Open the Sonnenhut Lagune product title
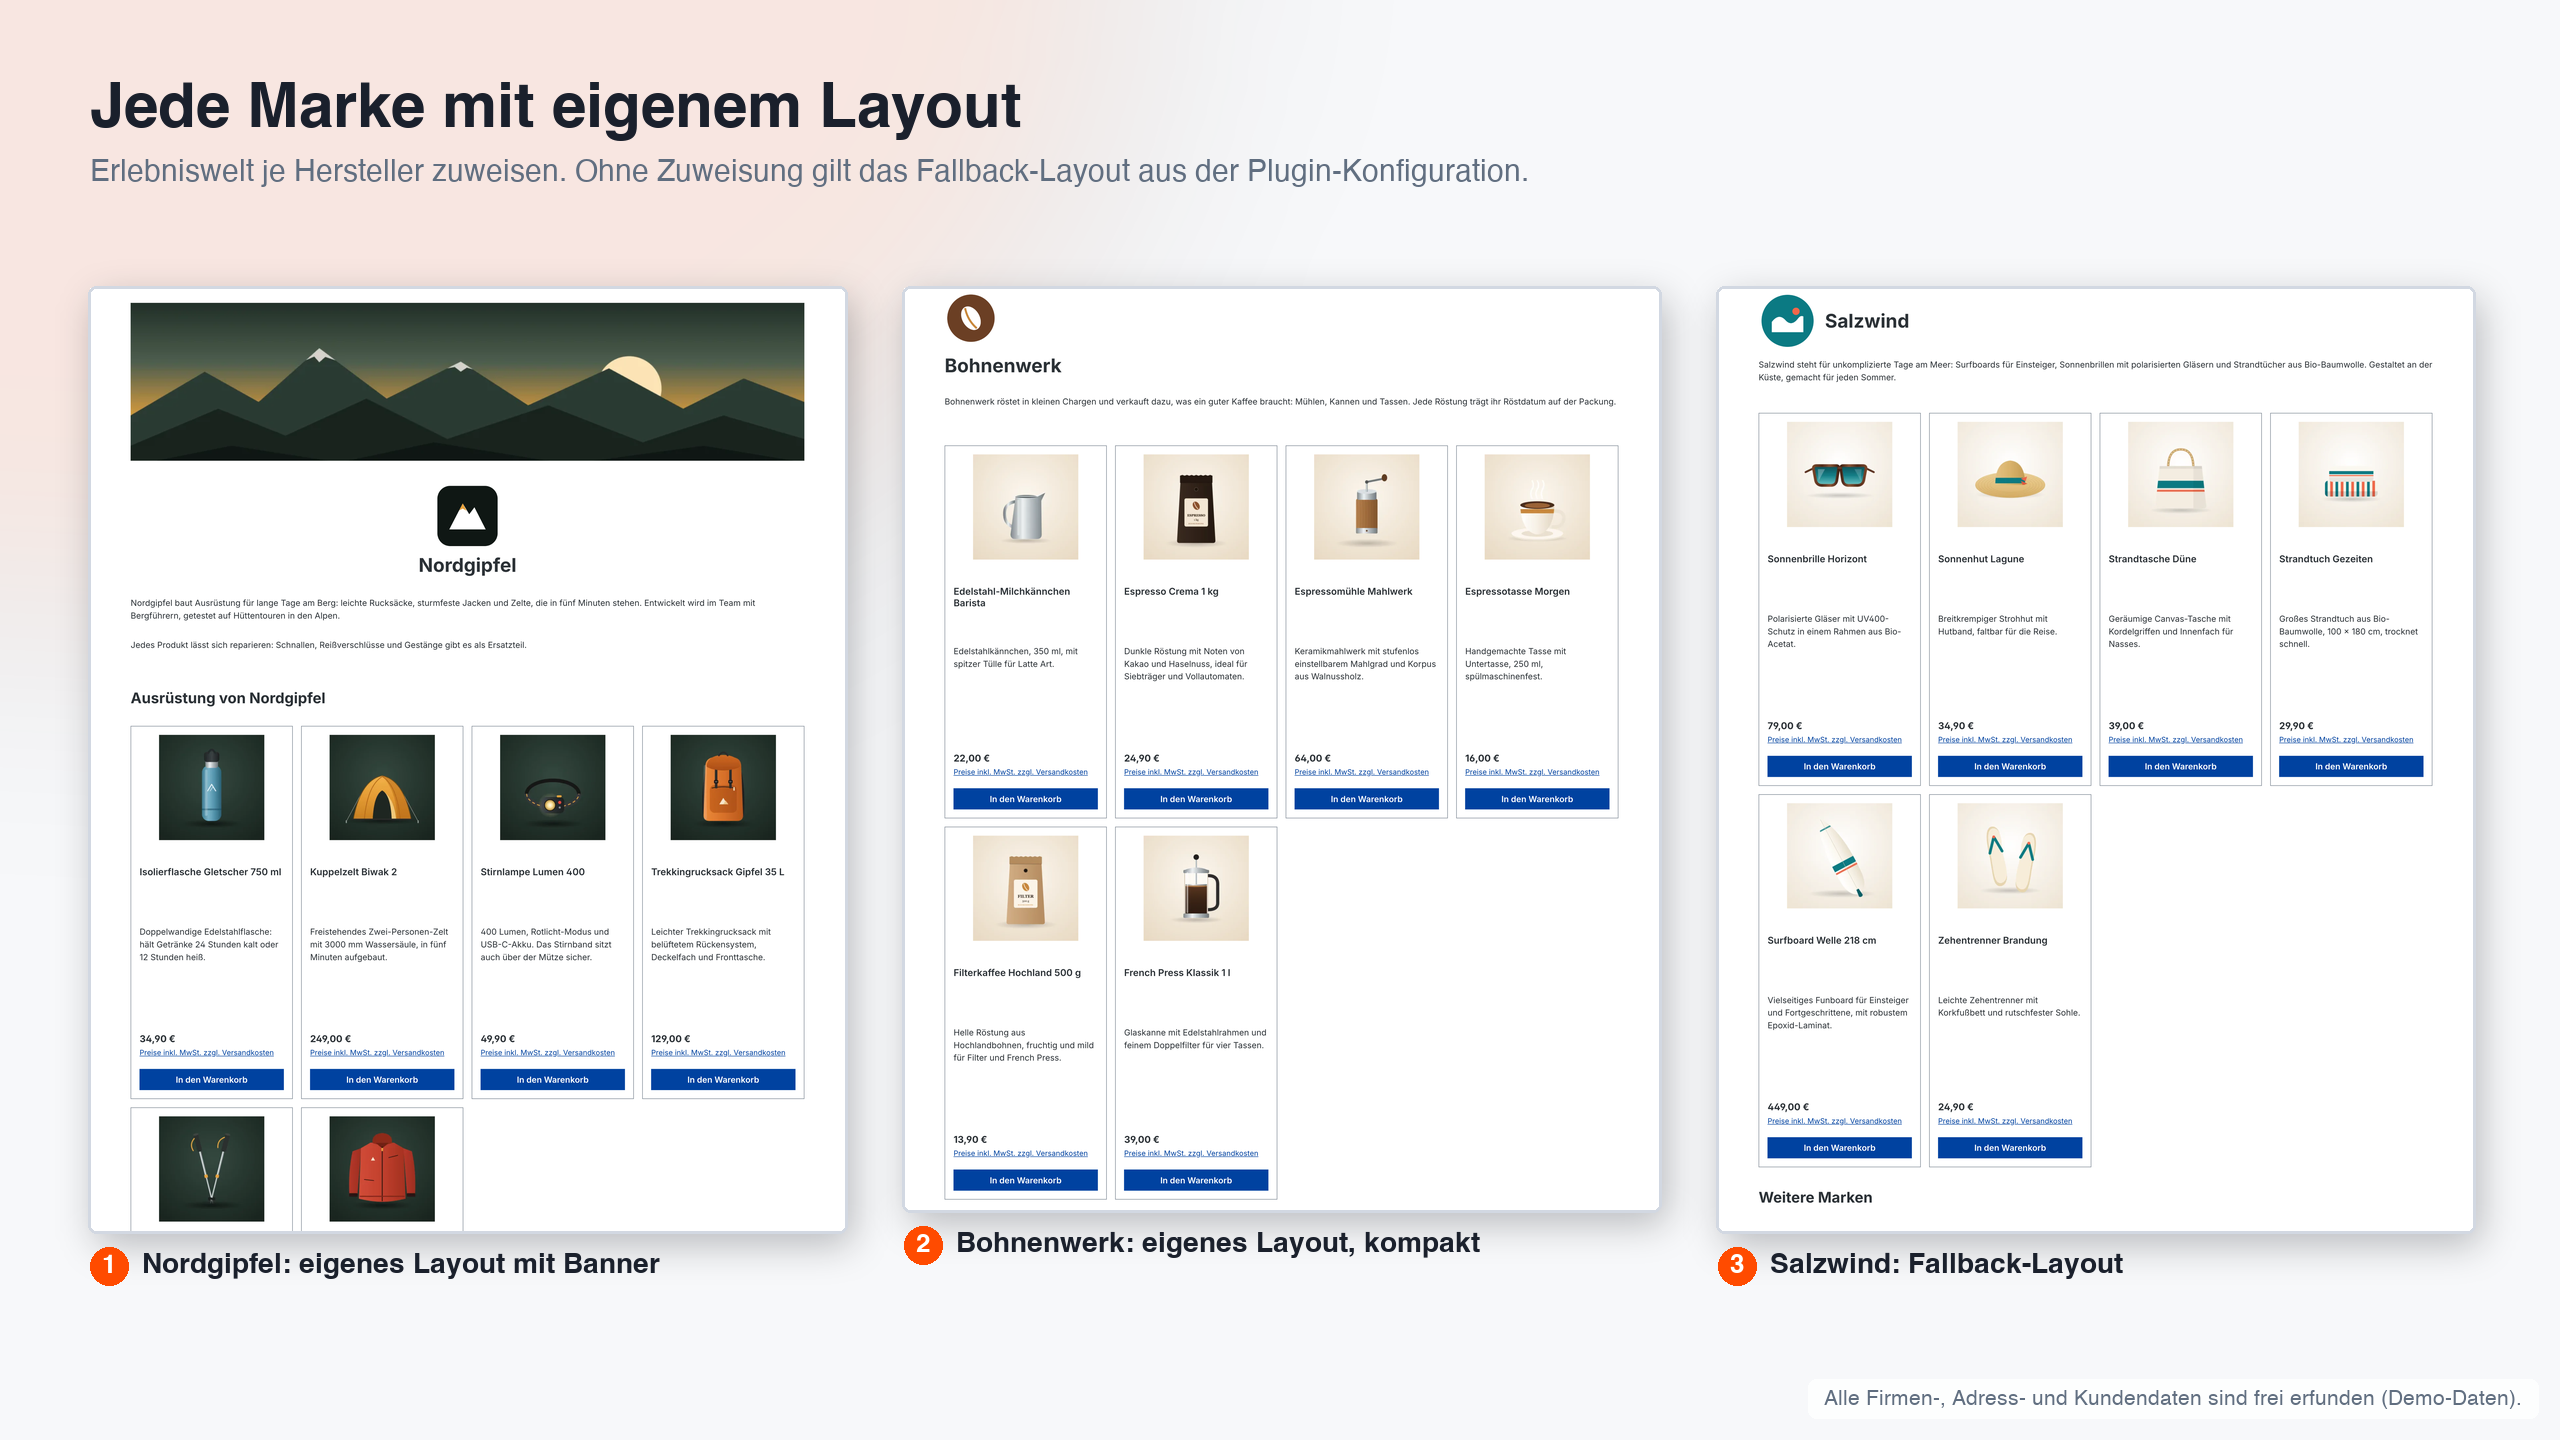 (x=1980, y=559)
